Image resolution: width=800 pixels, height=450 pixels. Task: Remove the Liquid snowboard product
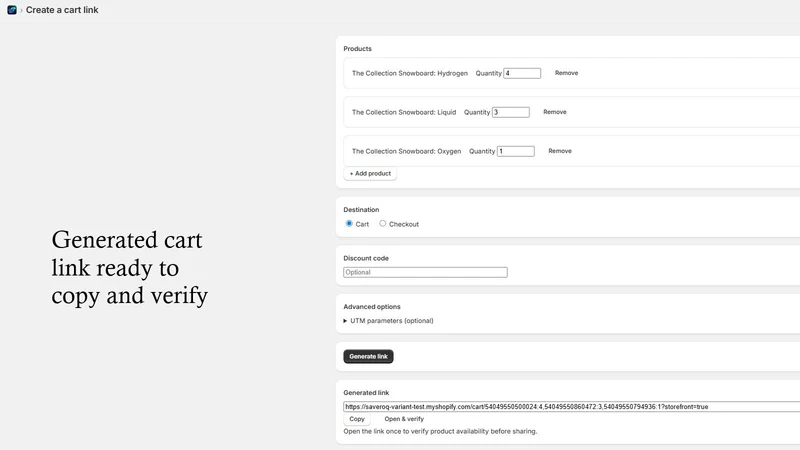tap(555, 112)
